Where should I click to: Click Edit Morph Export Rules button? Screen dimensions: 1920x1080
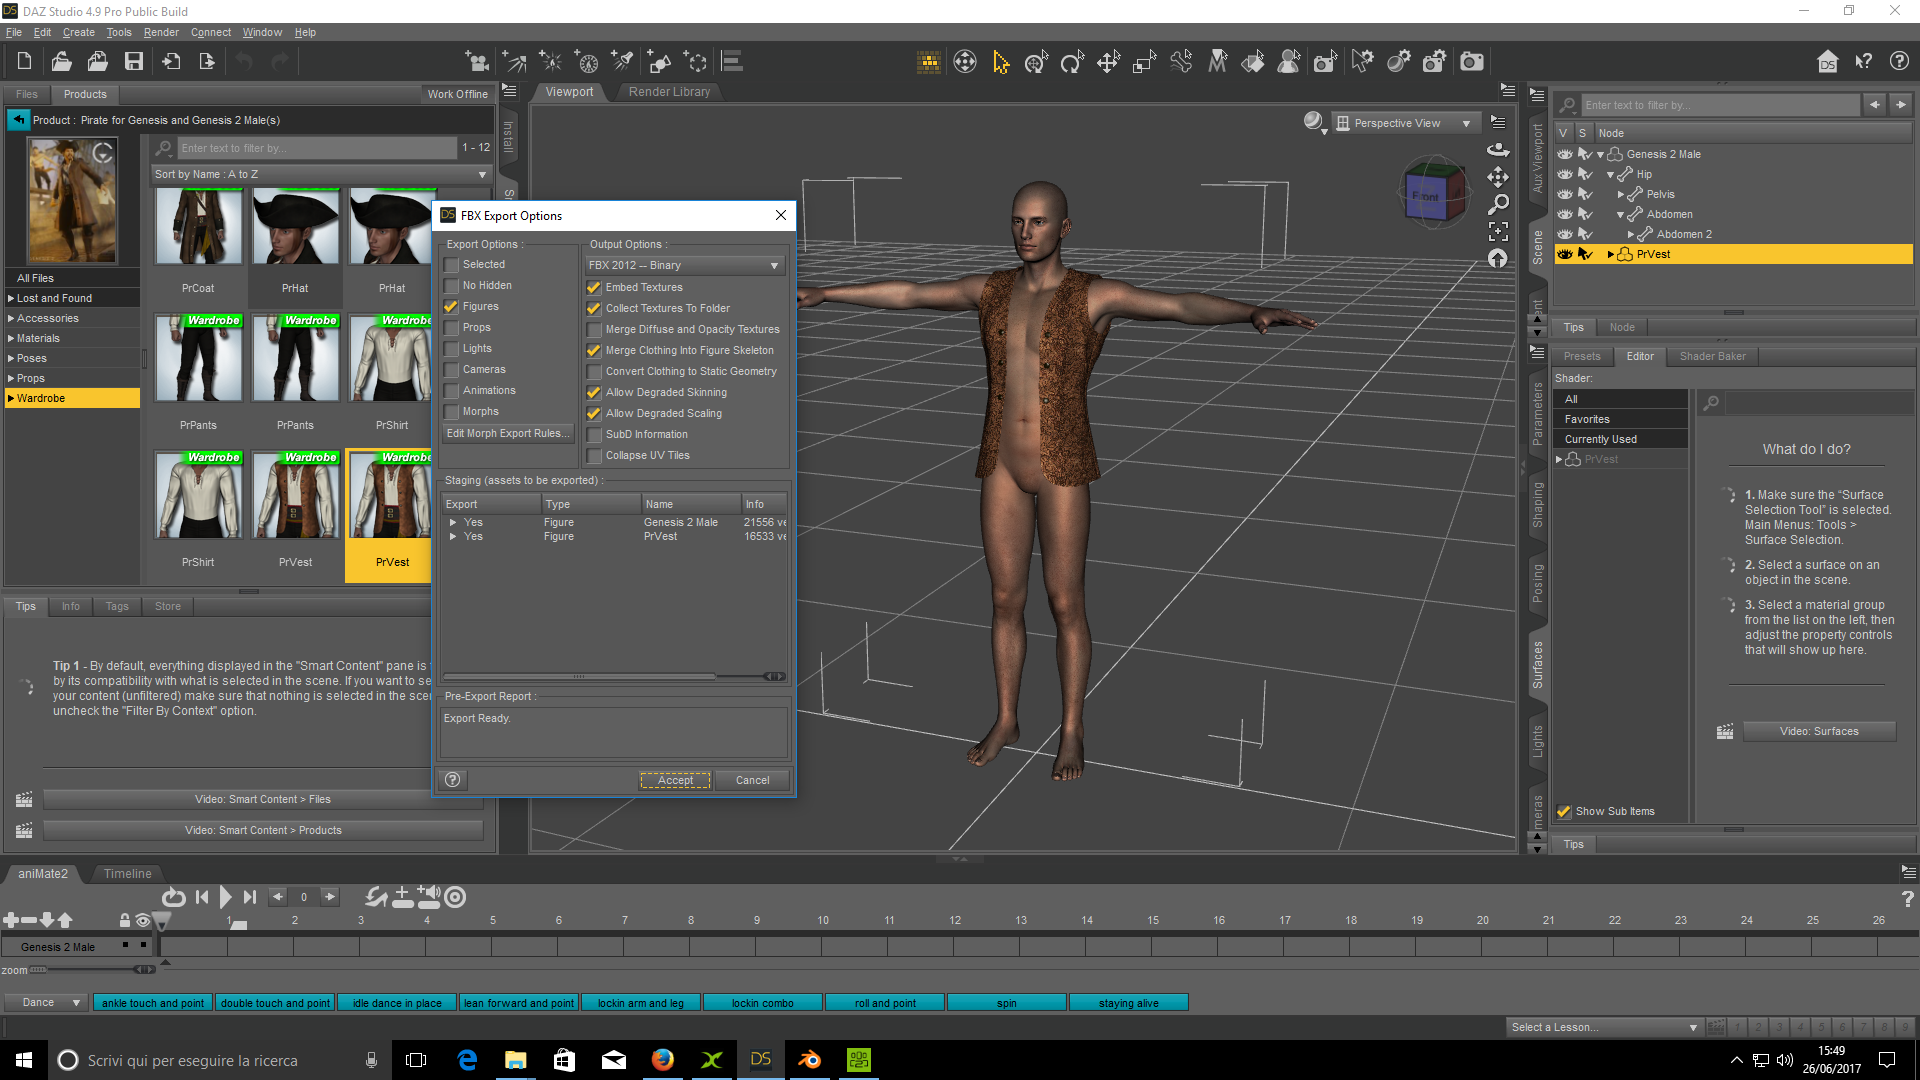pos(508,434)
